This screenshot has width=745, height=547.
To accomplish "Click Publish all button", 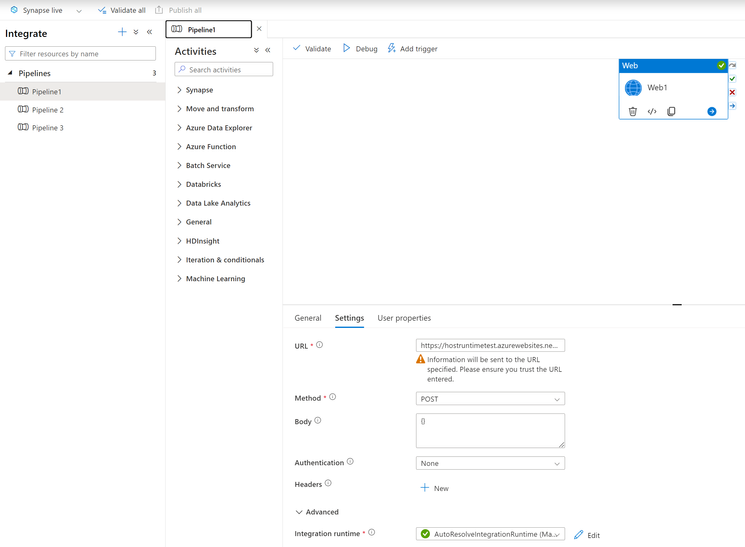I will pos(178,10).
